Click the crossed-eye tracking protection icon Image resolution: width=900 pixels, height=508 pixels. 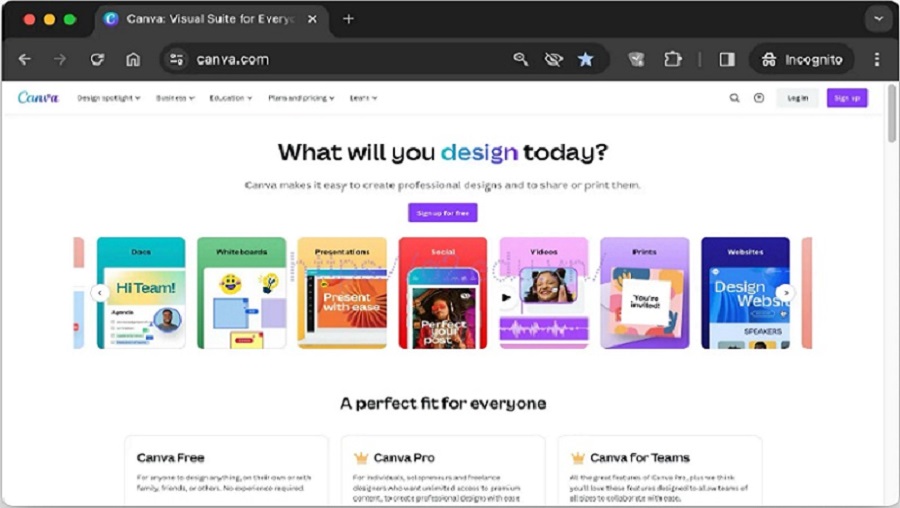pos(553,59)
